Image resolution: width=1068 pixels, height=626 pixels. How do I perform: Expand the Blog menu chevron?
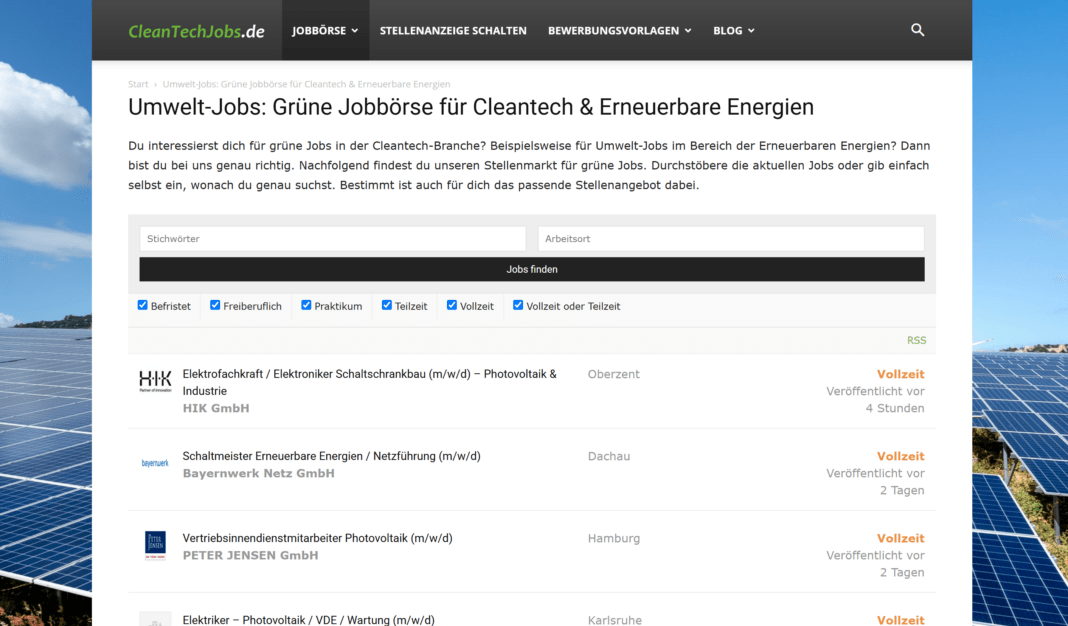click(x=751, y=31)
